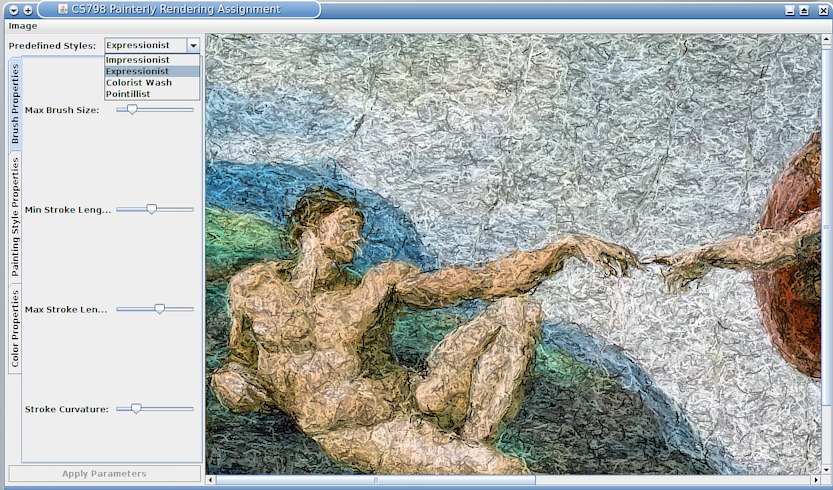Select Impressionist from the styles list
The height and width of the screenshot is (490, 833).
(152, 60)
